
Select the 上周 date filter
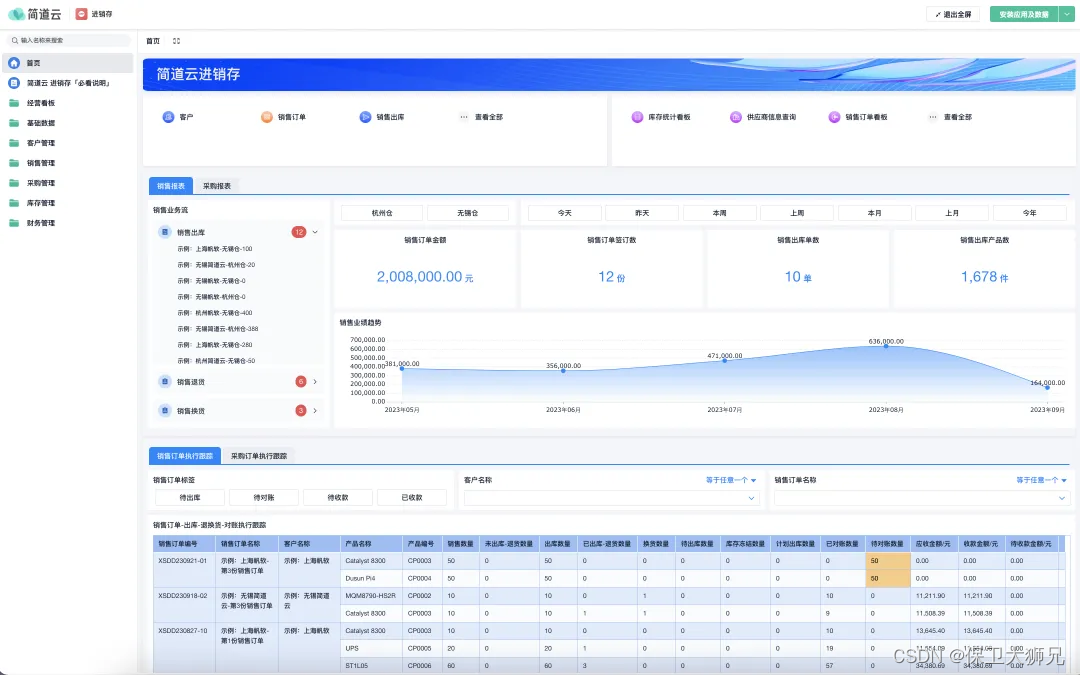pyautogui.click(x=797, y=213)
